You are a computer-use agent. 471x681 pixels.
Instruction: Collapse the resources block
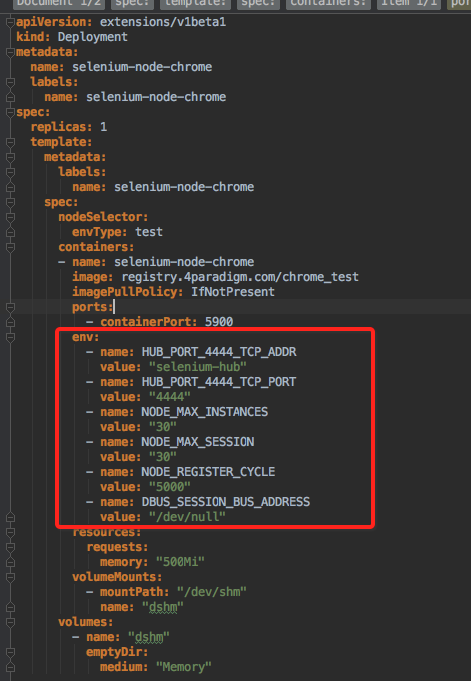tap(10, 532)
